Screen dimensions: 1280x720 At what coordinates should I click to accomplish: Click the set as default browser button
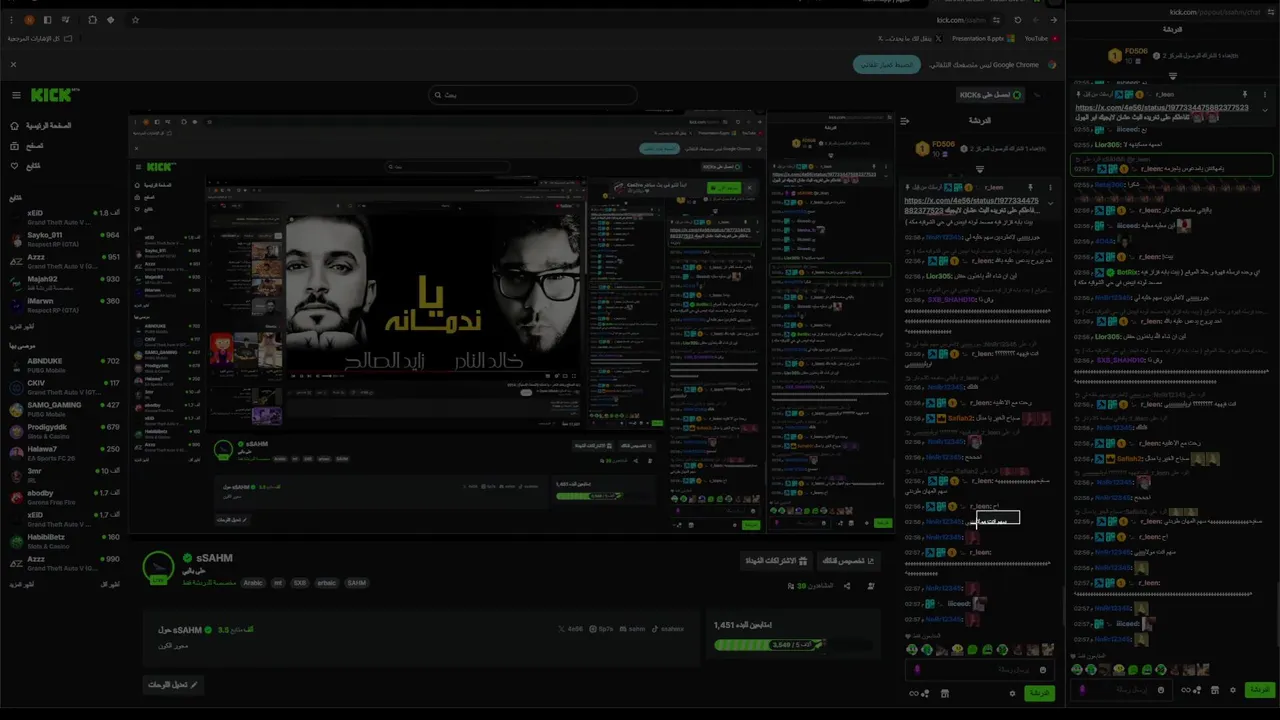pyautogui.click(x=887, y=64)
